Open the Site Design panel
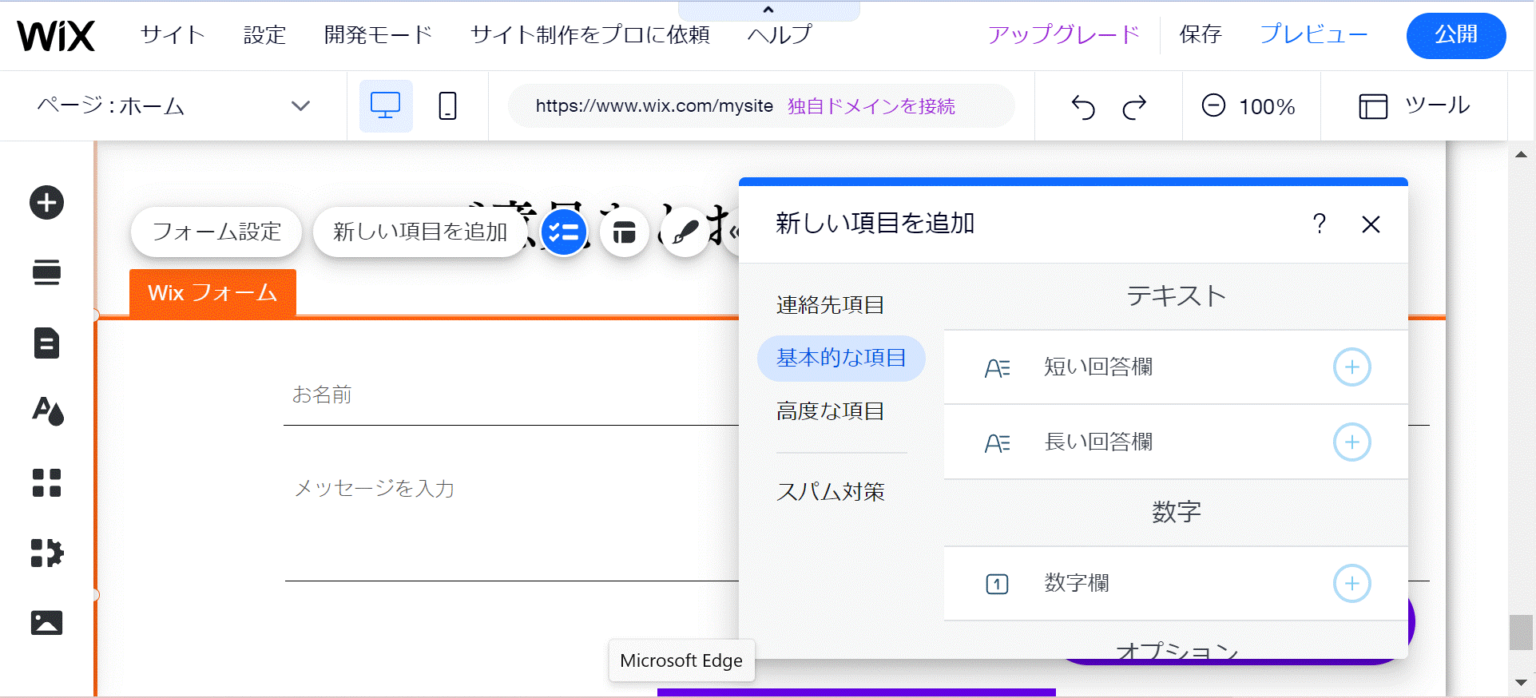 tap(46, 412)
